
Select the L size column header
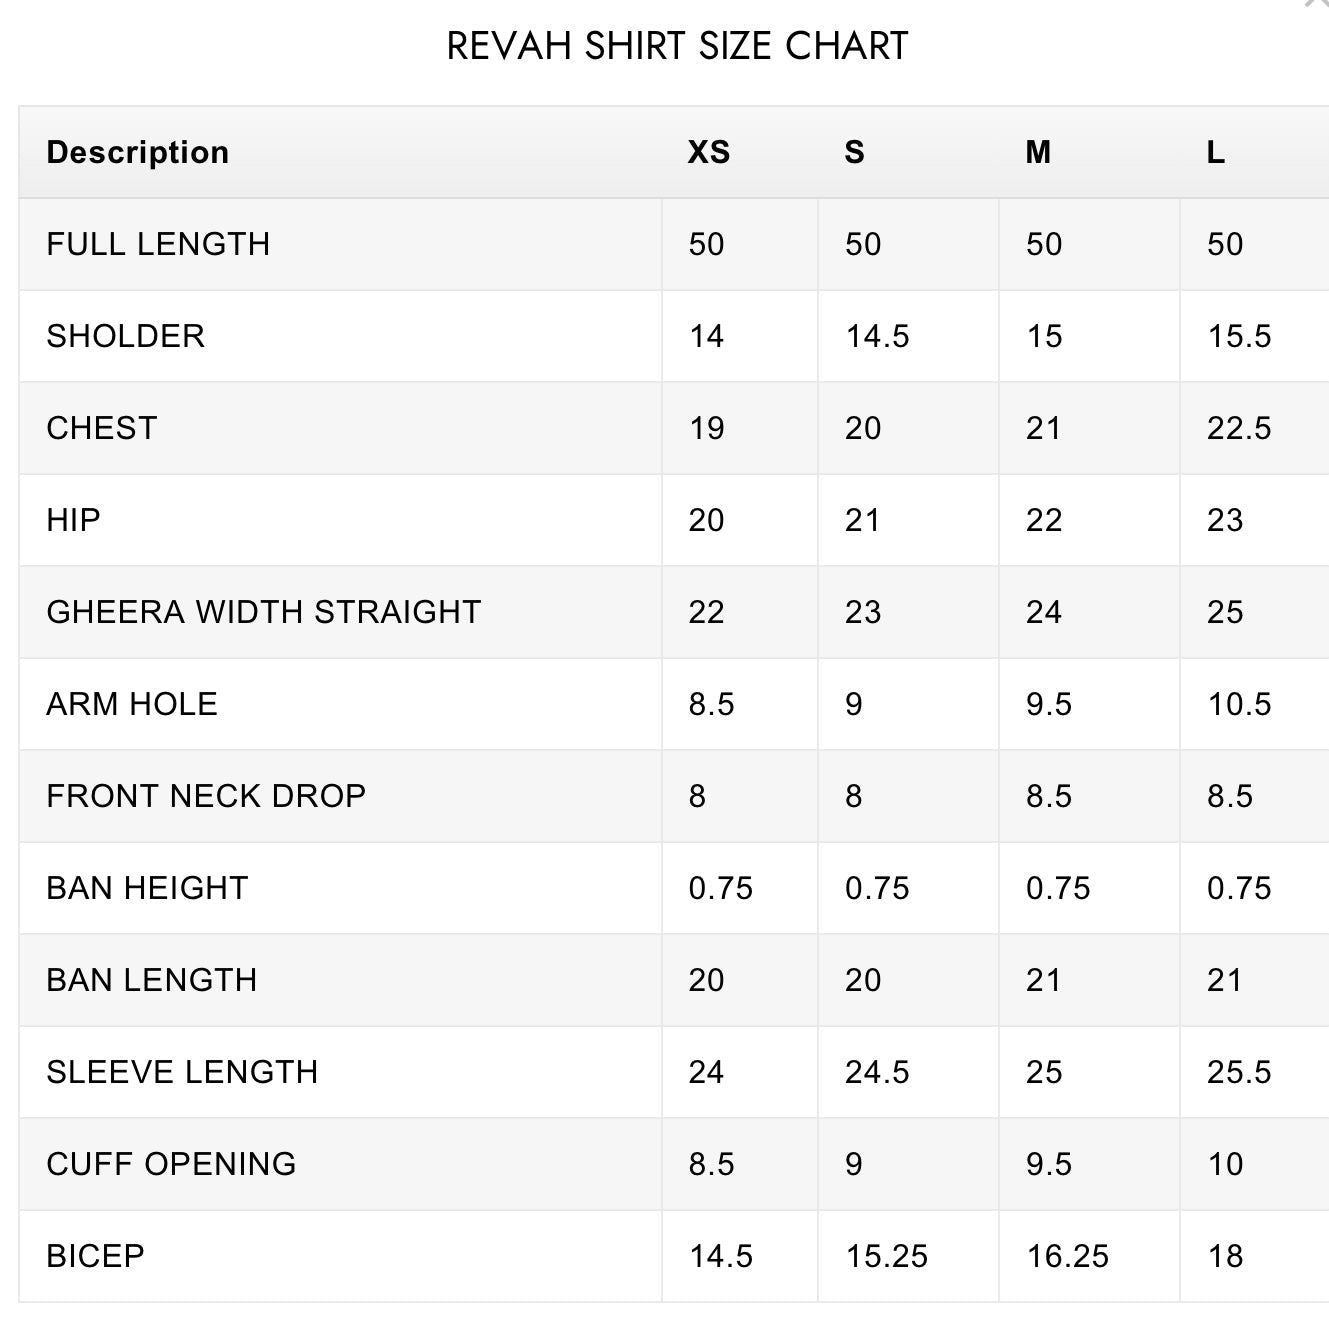(1215, 152)
